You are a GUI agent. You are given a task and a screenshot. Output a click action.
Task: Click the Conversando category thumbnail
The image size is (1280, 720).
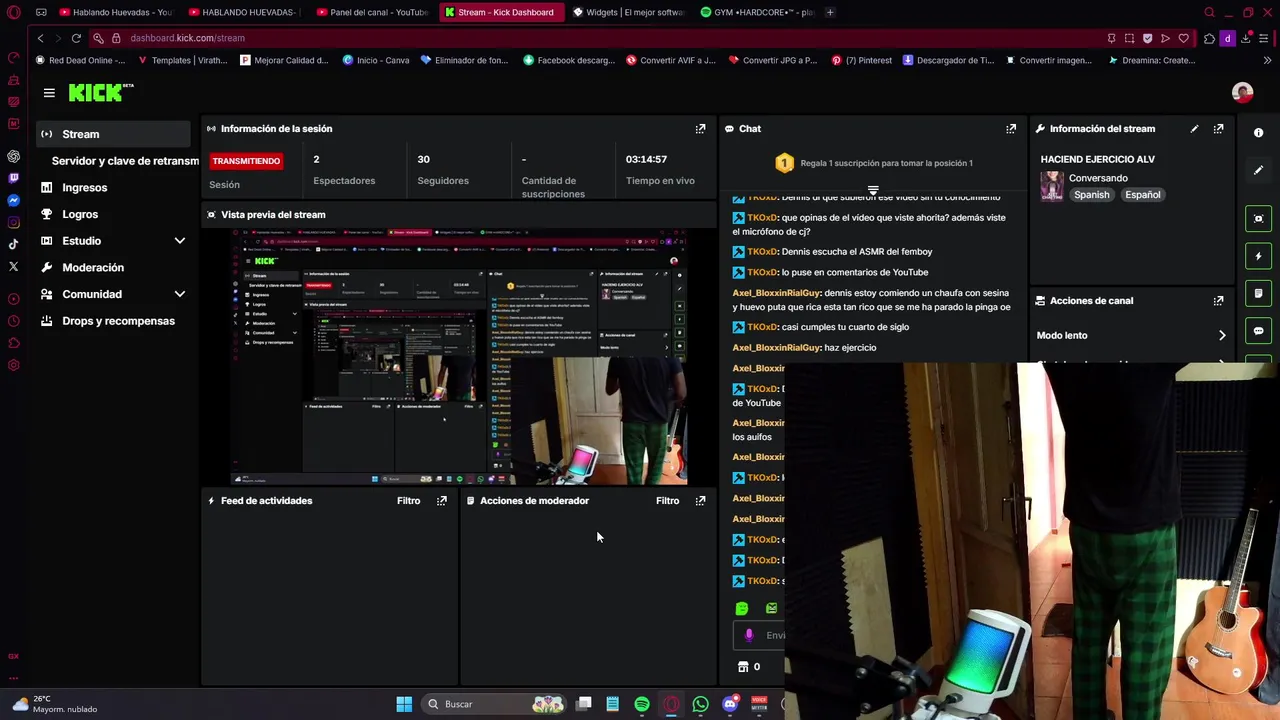pyautogui.click(x=1052, y=186)
